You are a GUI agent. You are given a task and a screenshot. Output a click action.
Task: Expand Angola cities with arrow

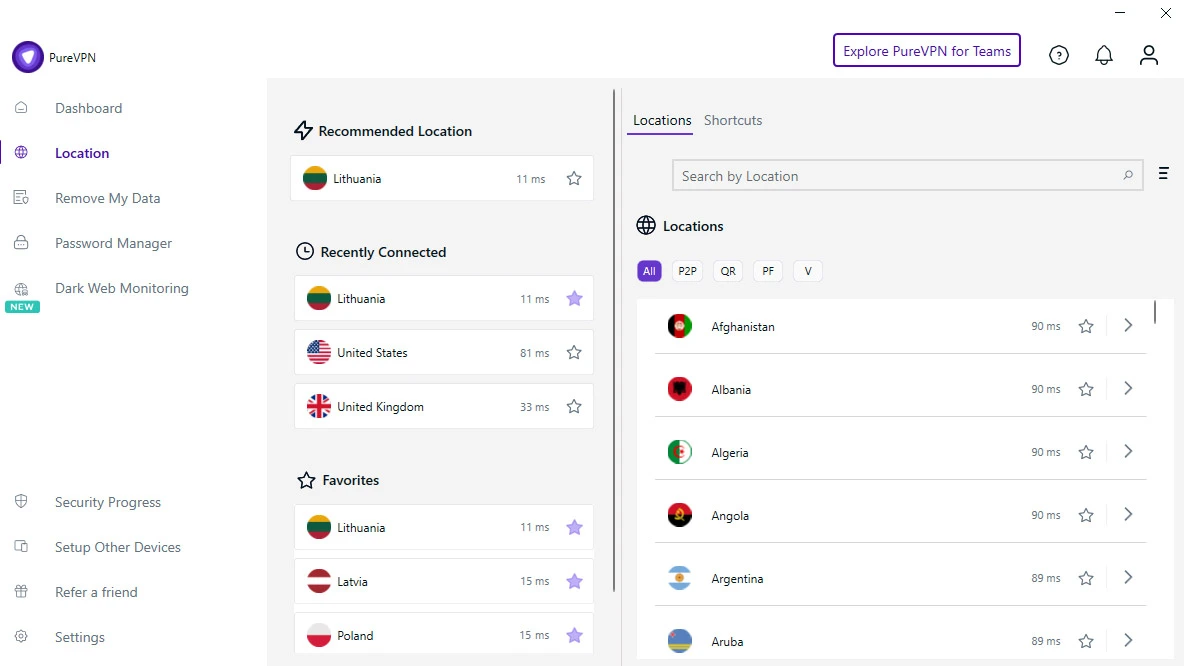[x=1128, y=515]
